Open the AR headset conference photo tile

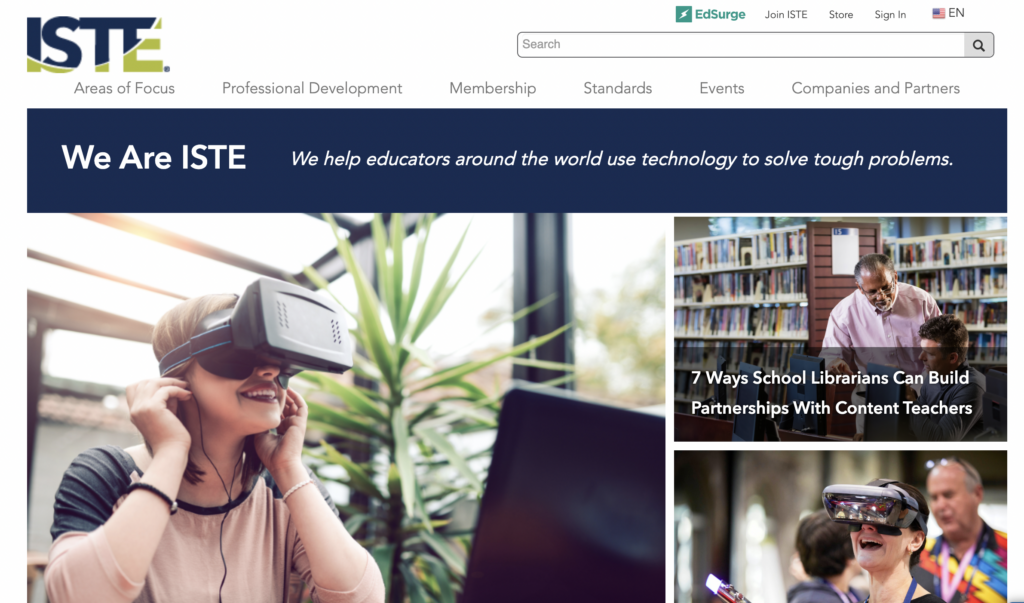pyautogui.click(x=840, y=527)
